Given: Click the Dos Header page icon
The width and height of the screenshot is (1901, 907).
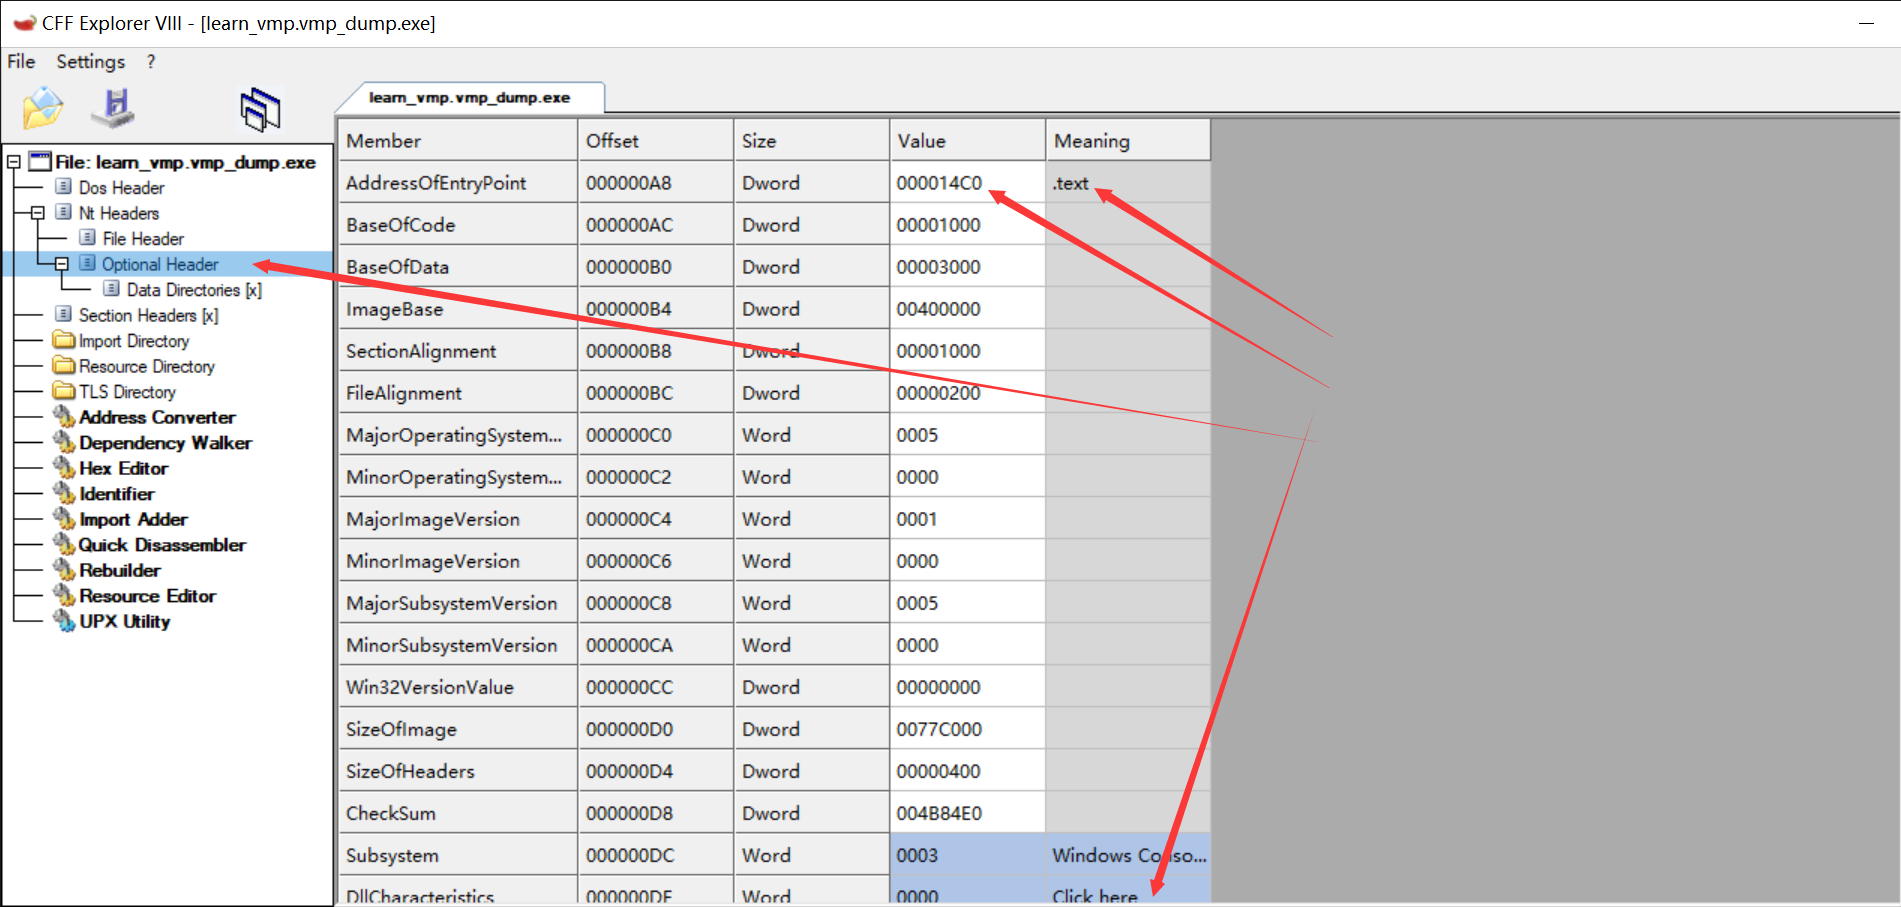Looking at the screenshot, I should coord(64,187).
